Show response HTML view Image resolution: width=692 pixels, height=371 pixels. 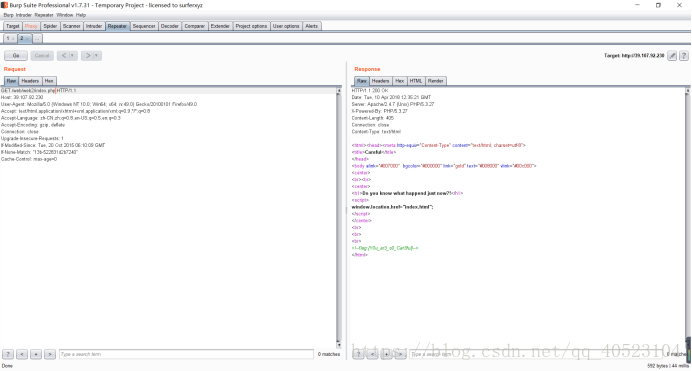(x=416, y=81)
